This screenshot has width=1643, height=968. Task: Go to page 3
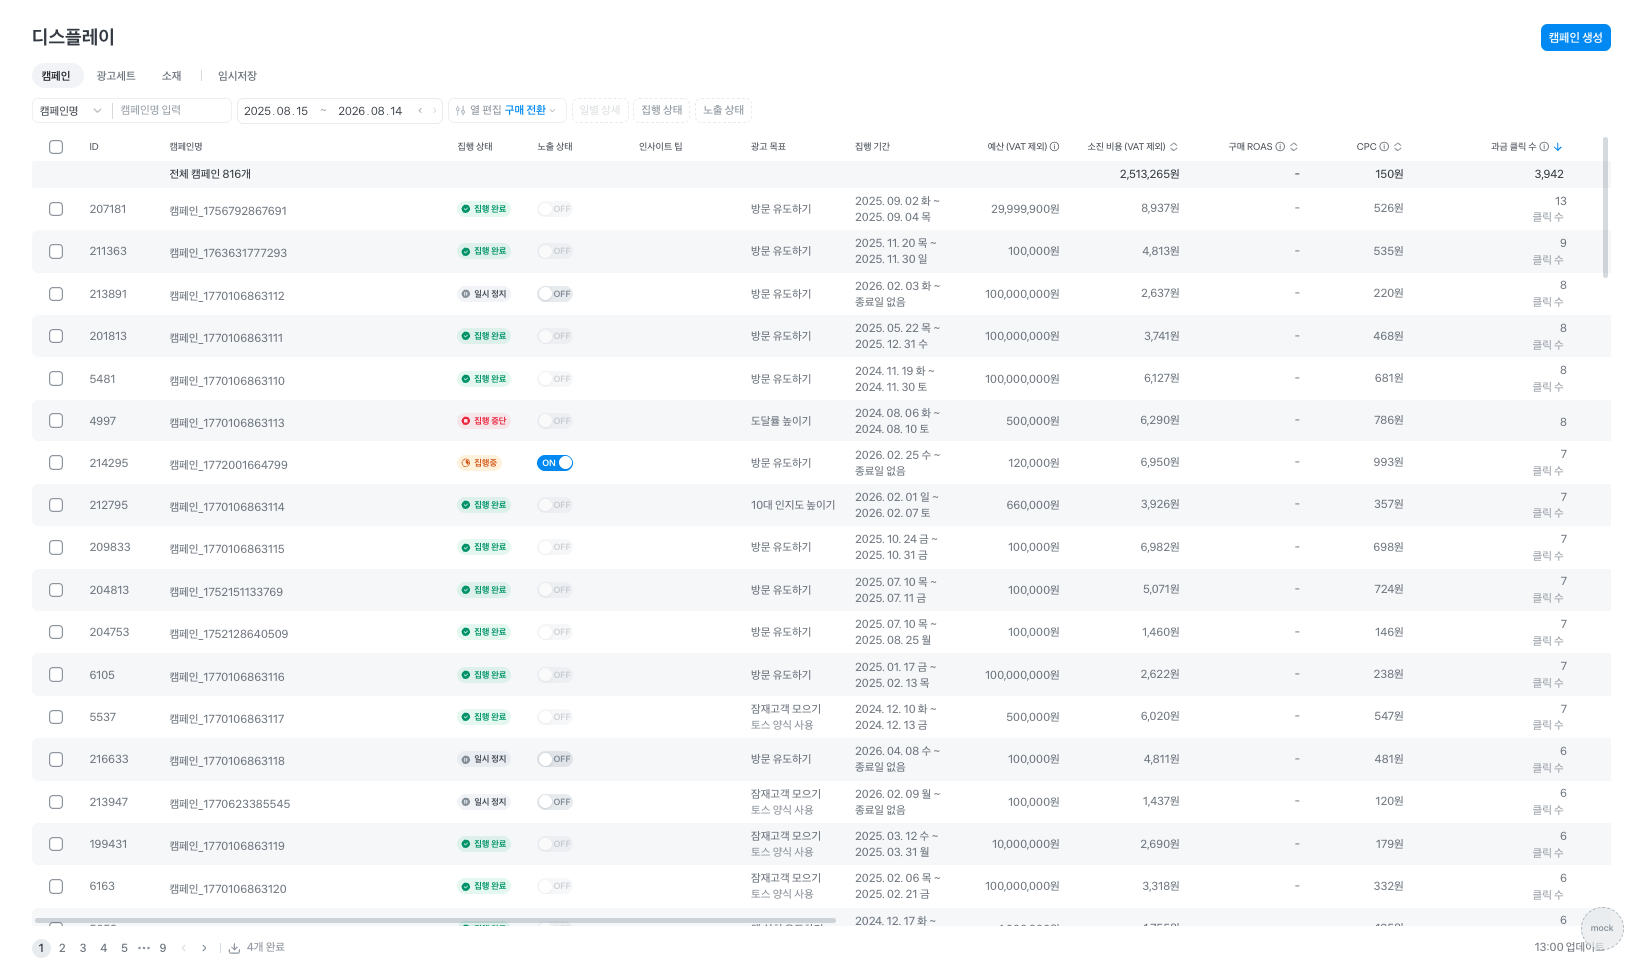pos(83,948)
